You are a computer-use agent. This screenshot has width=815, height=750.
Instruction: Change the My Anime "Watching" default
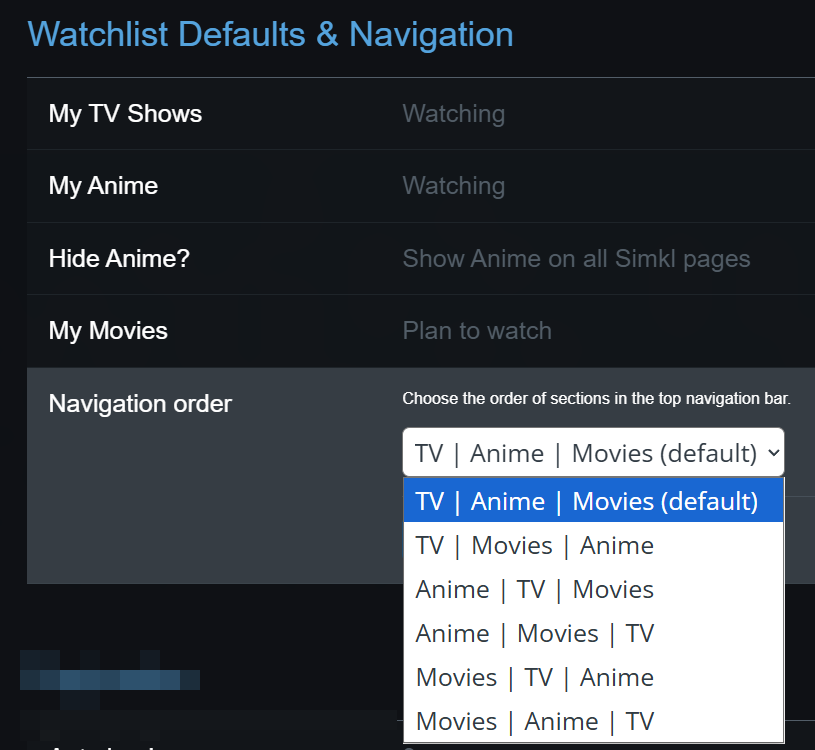click(453, 186)
